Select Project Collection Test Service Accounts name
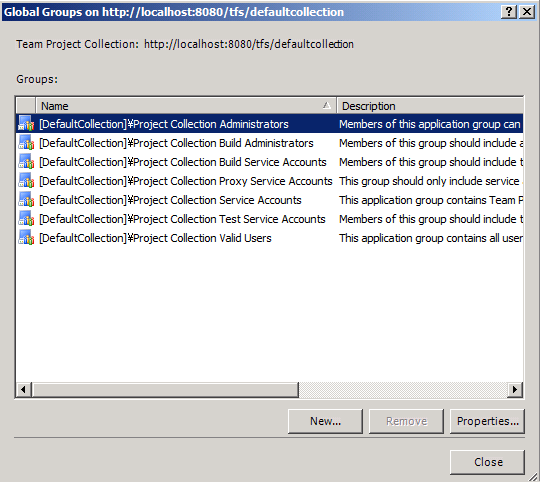The height and width of the screenshot is (482, 540). click(183, 219)
